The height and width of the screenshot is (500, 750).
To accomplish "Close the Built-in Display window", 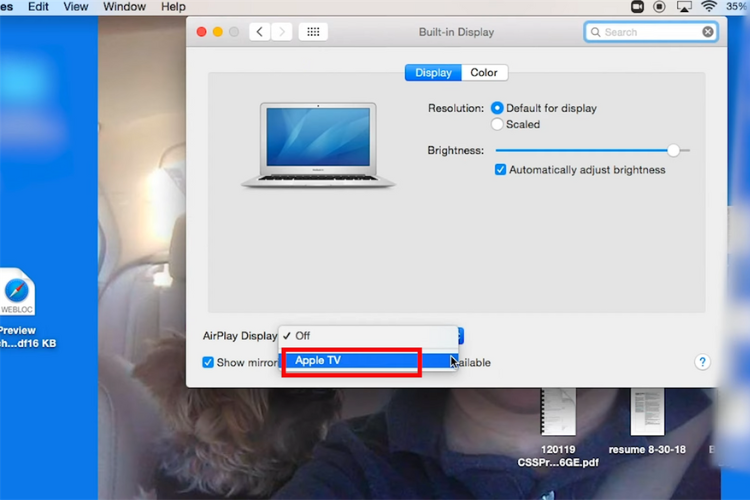I will point(201,32).
